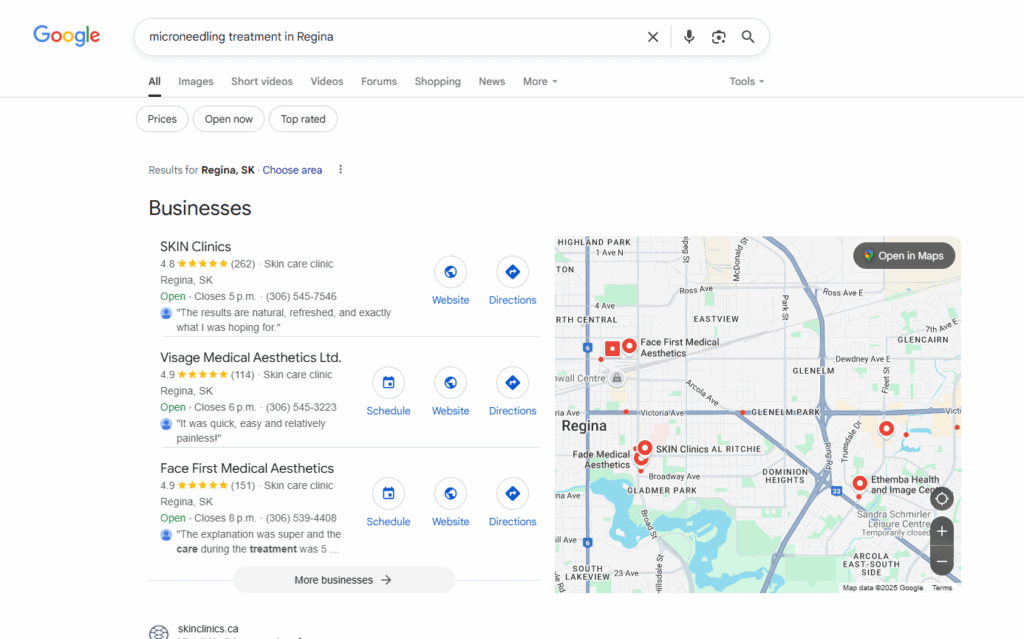Toggle the Prices filter chip
The image size is (1024, 639).
pos(162,119)
